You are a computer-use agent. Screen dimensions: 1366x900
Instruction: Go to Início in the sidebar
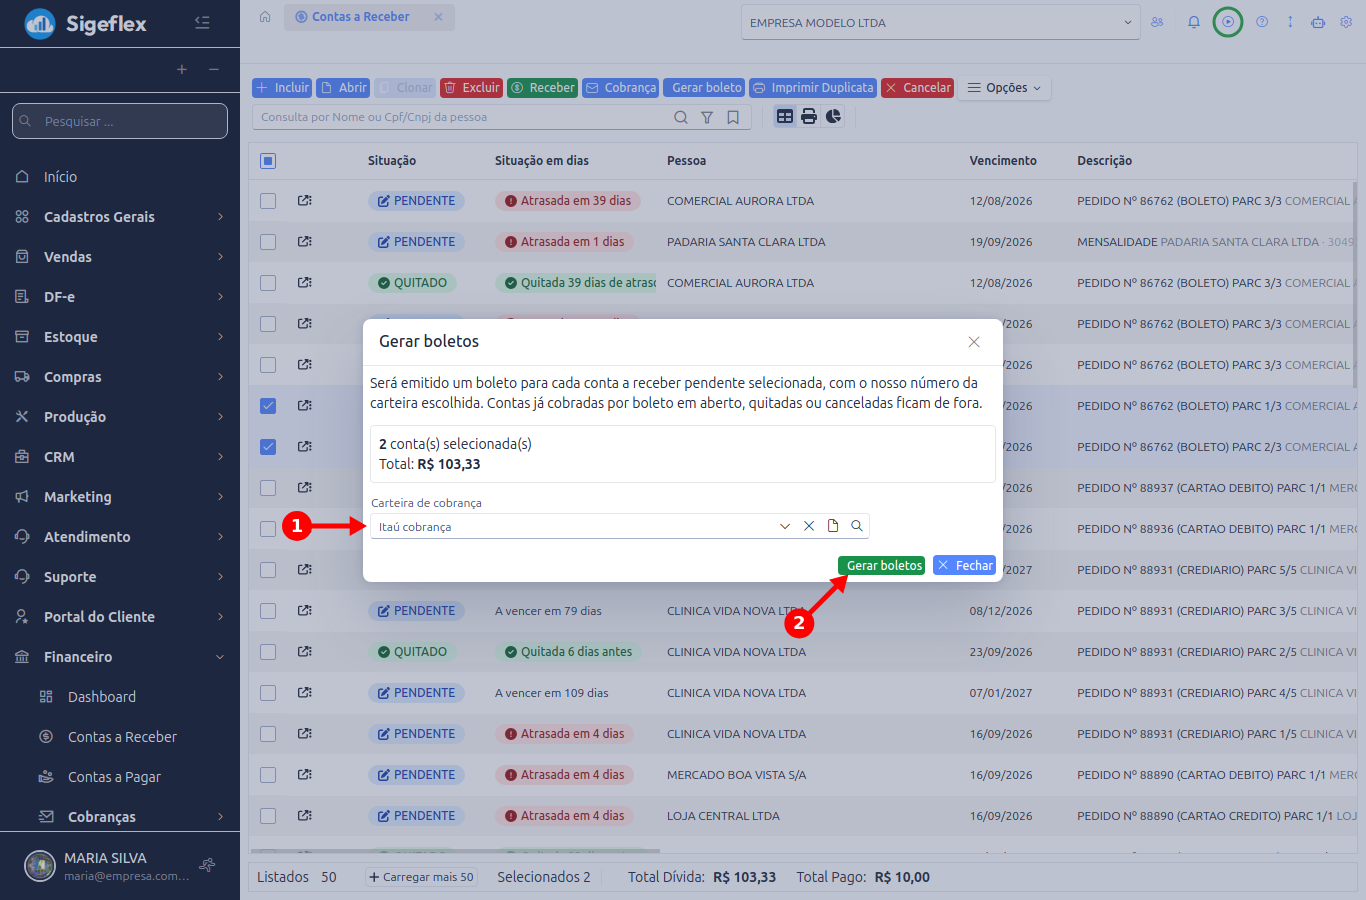point(120,177)
